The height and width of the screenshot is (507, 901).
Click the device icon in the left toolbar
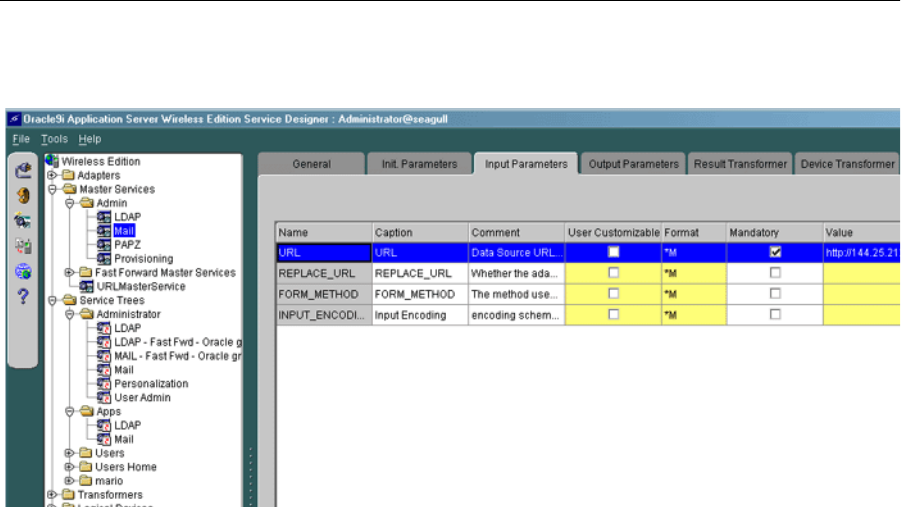23,246
